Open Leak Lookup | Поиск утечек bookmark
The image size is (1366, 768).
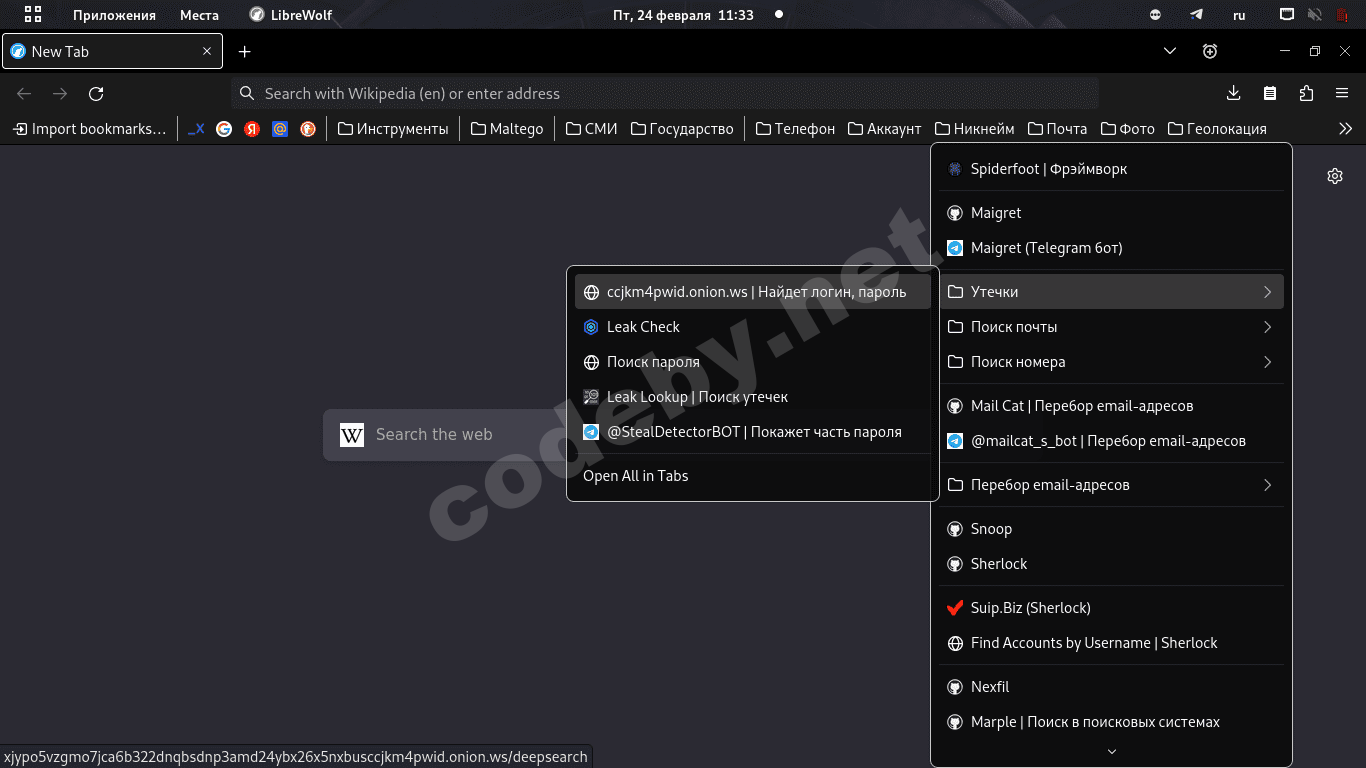(x=753, y=397)
